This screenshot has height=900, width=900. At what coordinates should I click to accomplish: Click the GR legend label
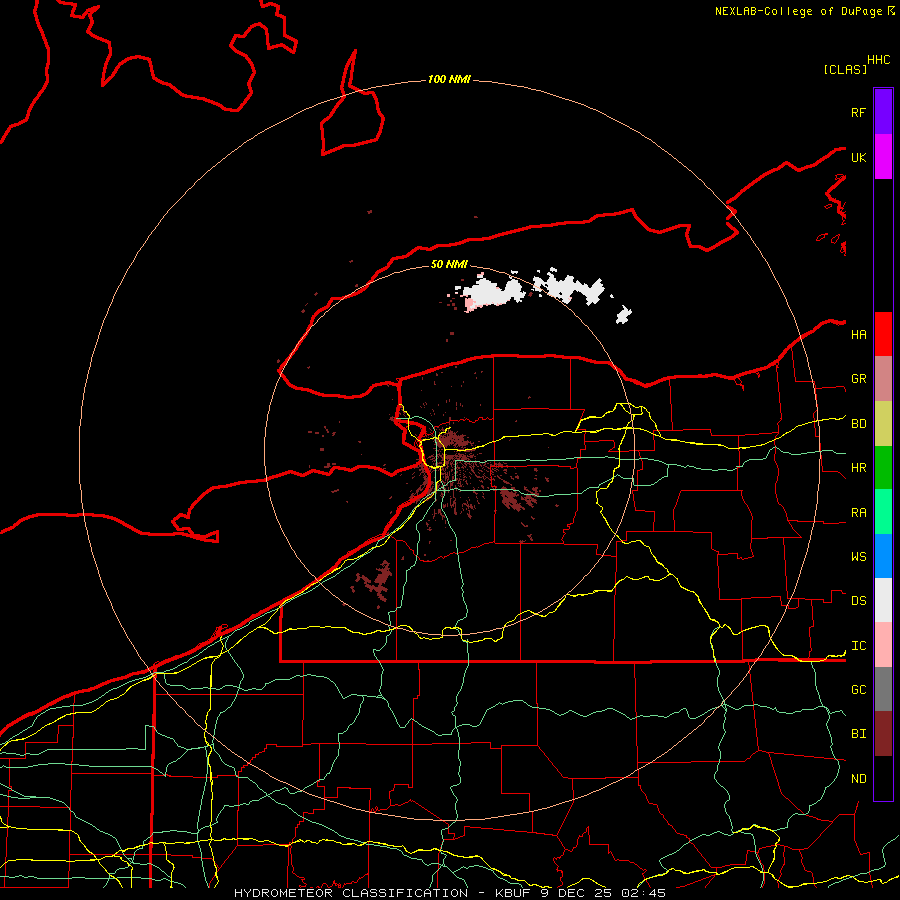[x=858, y=379]
